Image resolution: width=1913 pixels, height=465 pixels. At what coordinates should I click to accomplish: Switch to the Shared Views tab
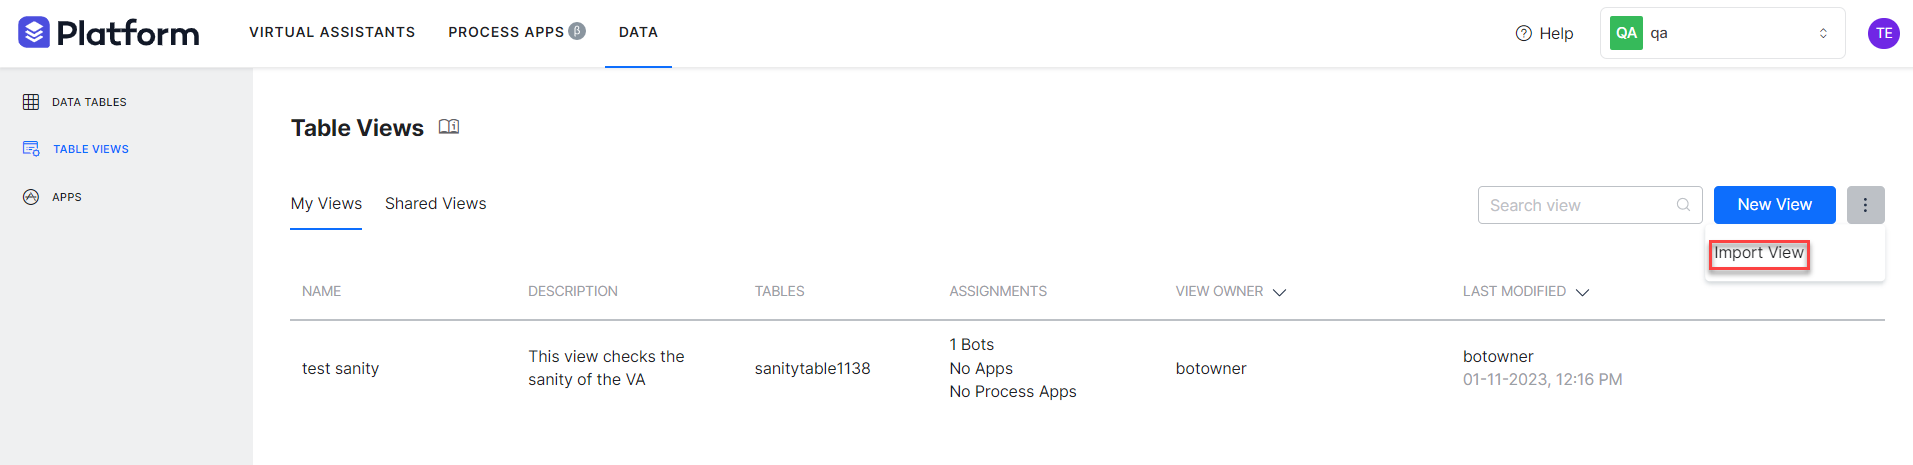coord(435,204)
